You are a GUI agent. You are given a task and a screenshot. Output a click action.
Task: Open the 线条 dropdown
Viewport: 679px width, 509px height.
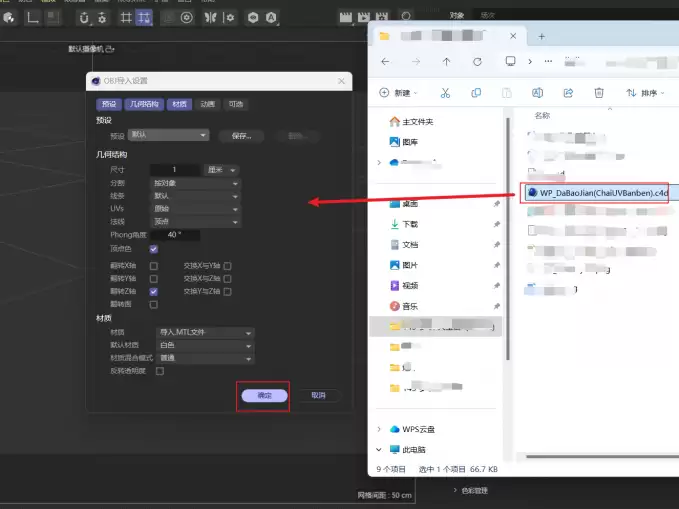[x=195, y=196]
